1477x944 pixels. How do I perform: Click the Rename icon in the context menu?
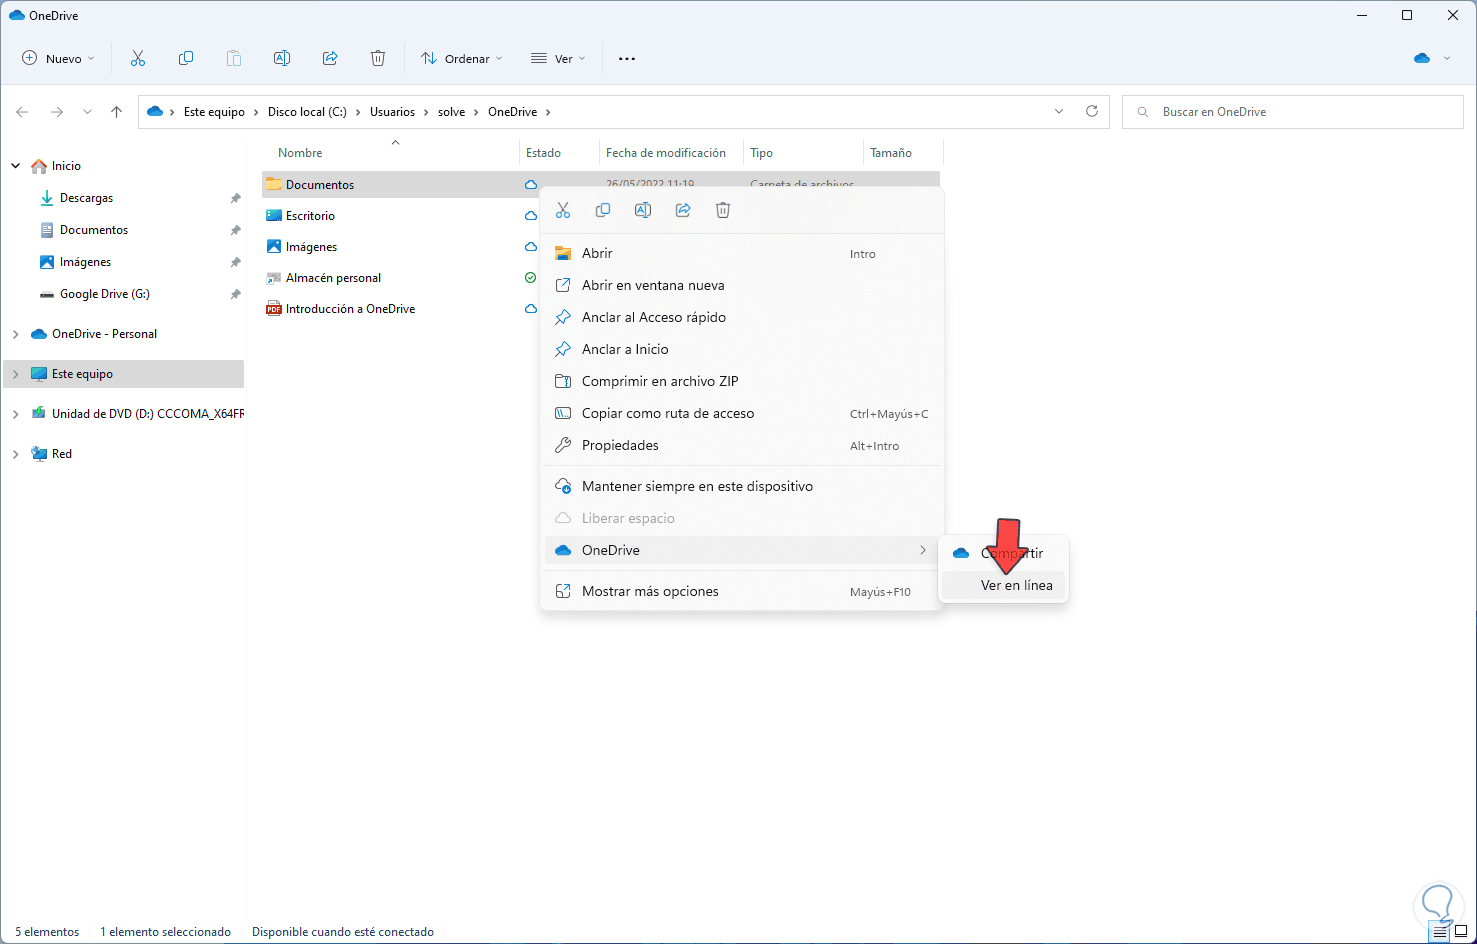point(643,210)
